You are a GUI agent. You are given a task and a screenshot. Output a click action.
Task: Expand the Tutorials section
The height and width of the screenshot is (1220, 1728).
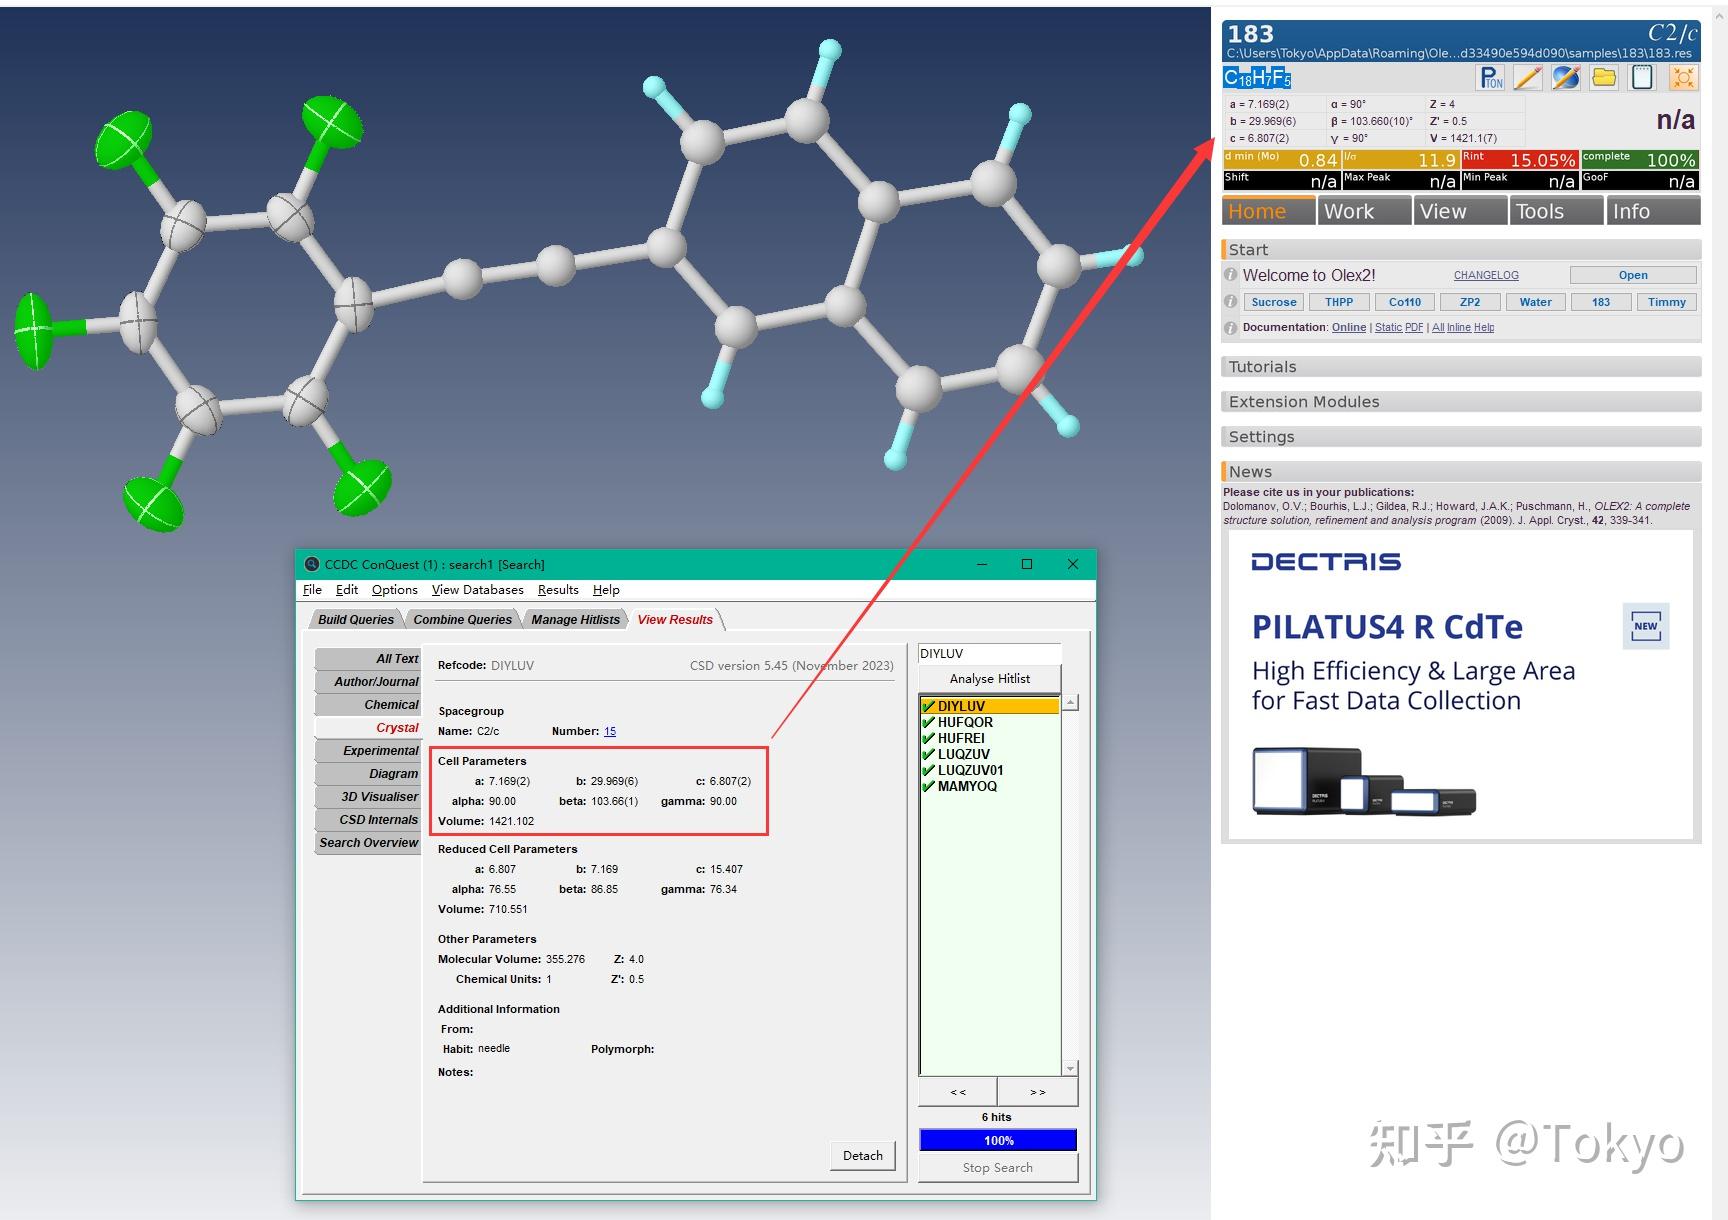pos(1262,366)
